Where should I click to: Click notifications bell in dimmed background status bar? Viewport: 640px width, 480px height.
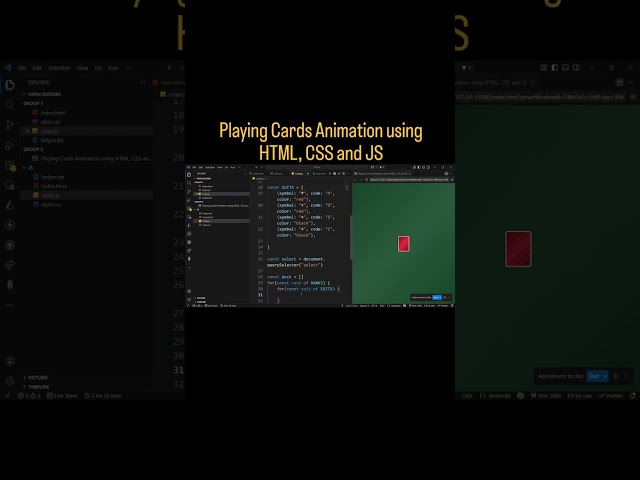[633, 396]
